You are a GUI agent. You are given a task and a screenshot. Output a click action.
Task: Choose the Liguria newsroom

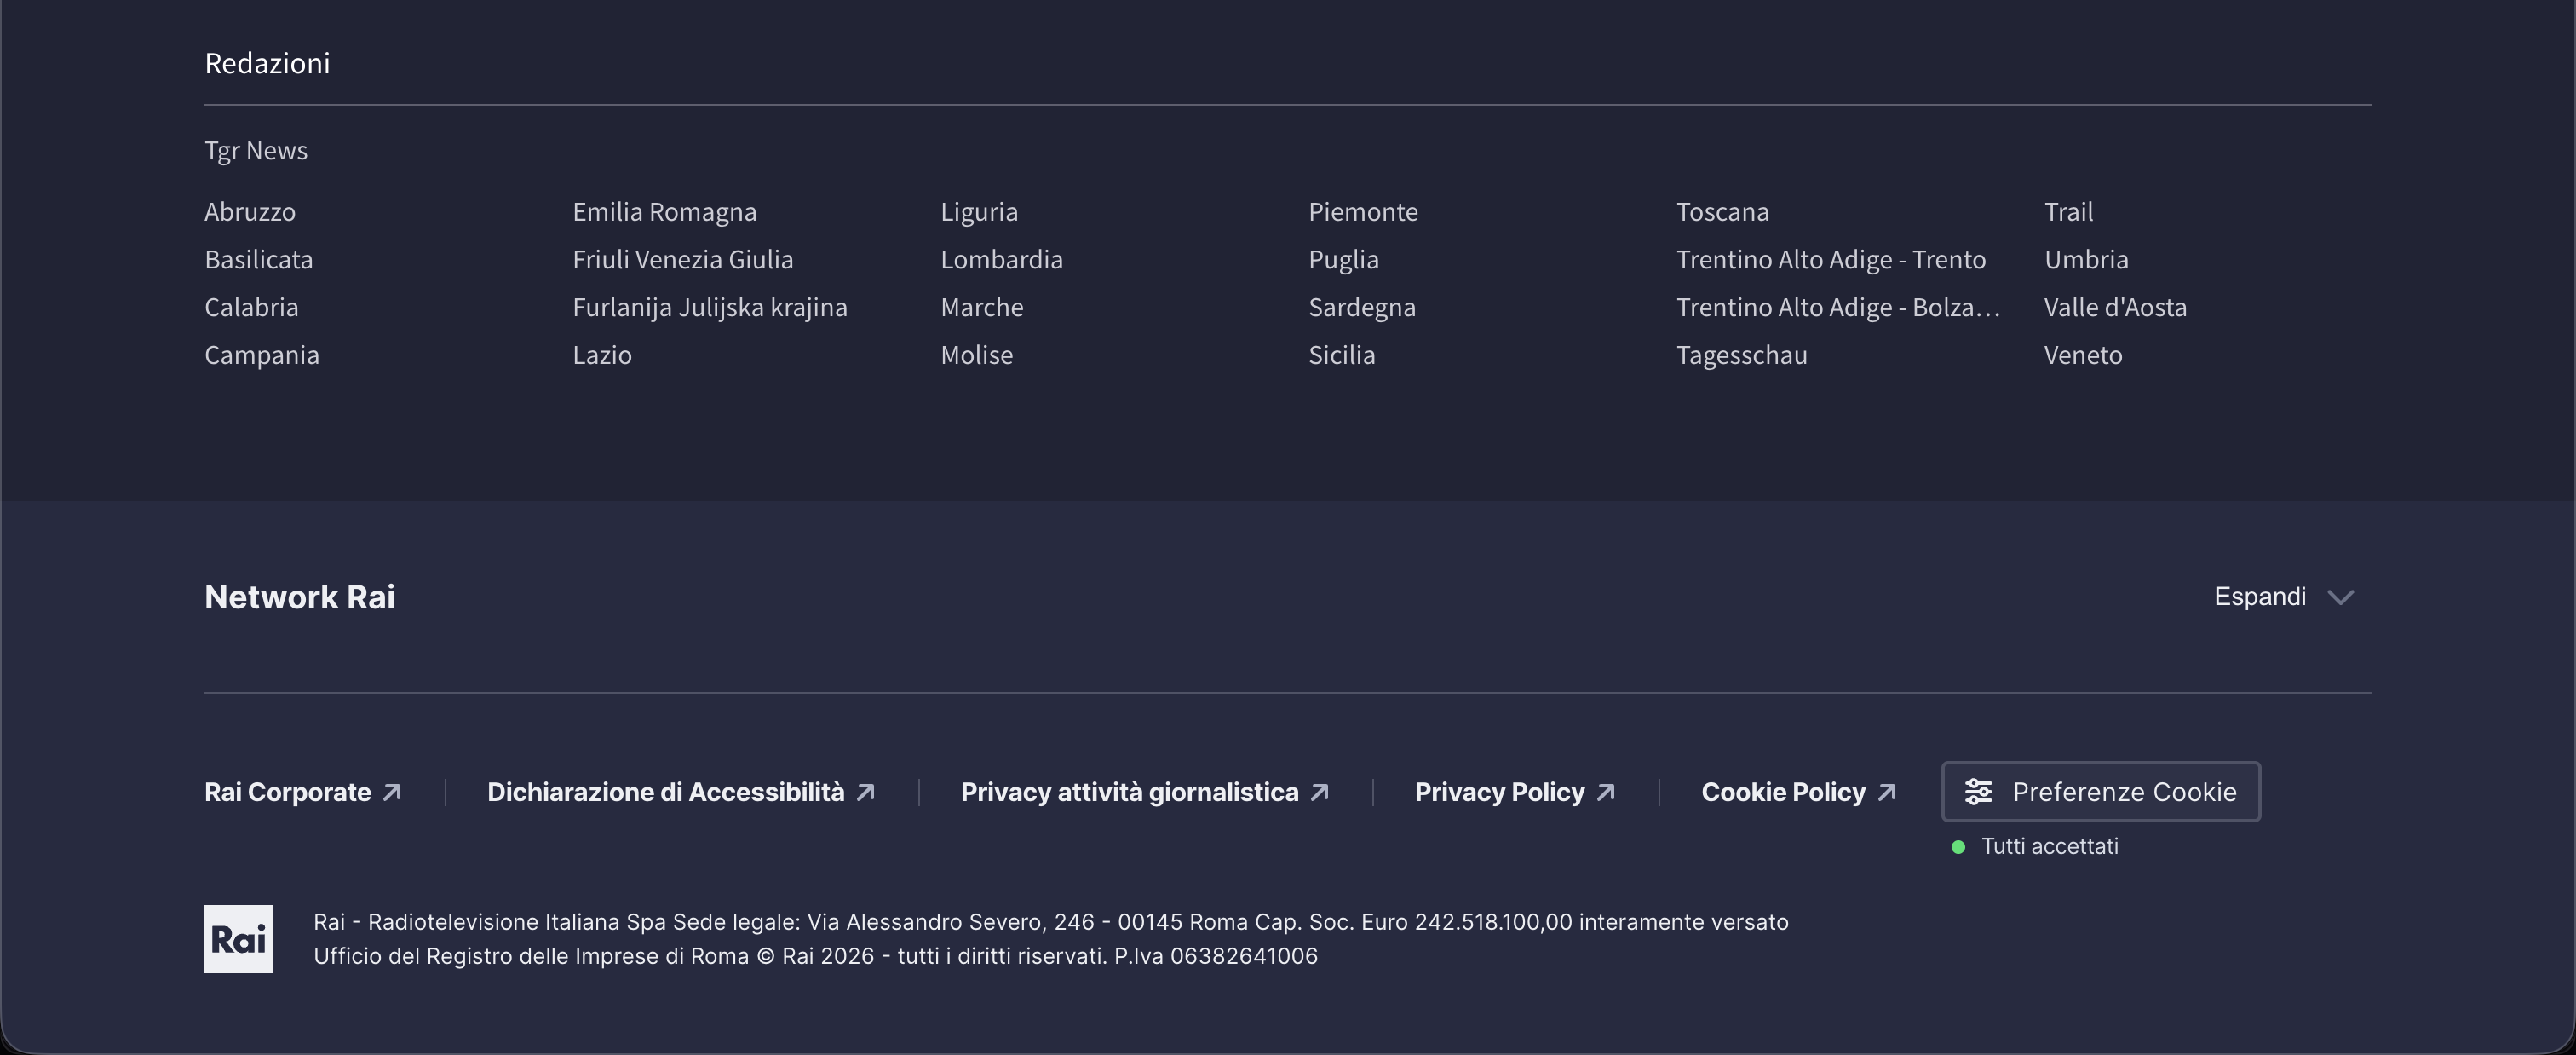click(979, 212)
